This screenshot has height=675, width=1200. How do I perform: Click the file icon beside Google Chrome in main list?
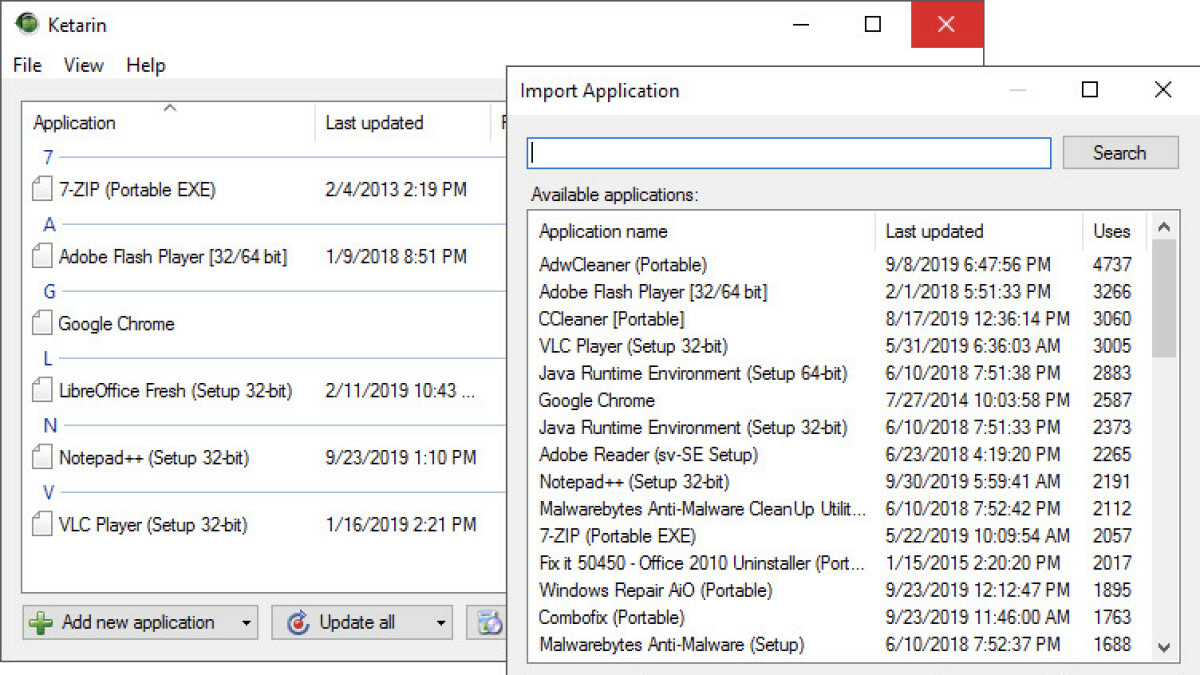[x=41, y=323]
